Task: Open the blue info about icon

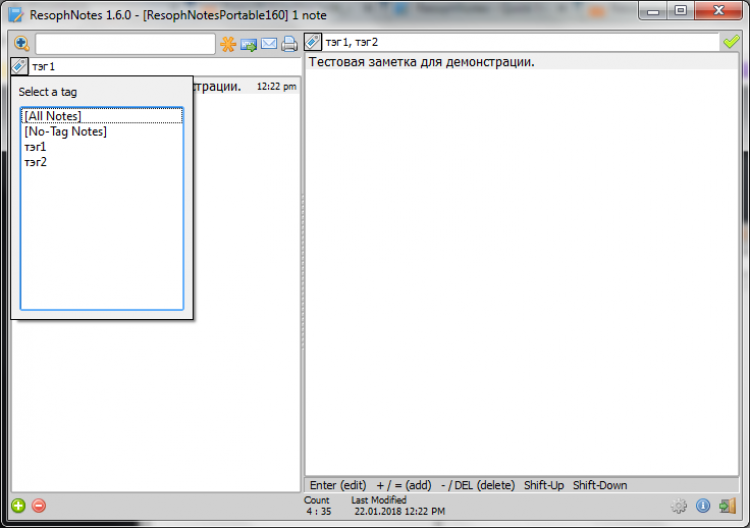Action: tap(703, 506)
